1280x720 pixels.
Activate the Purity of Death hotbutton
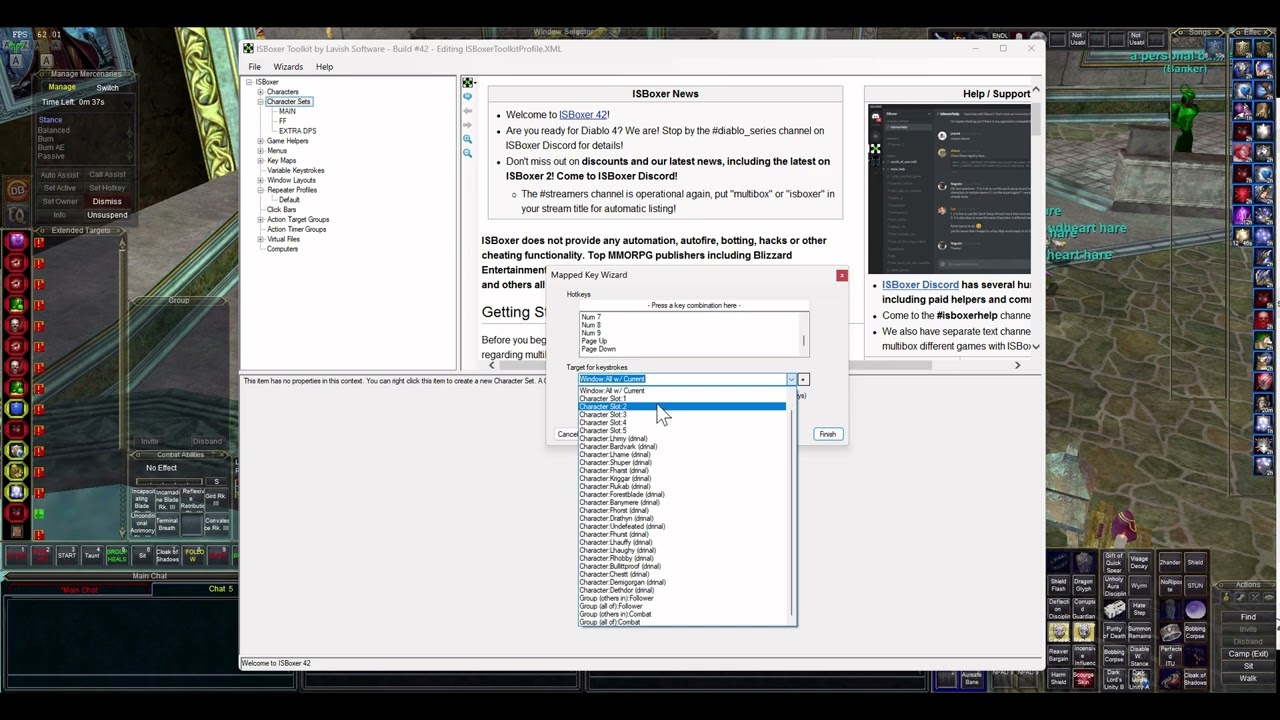coord(1114,632)
